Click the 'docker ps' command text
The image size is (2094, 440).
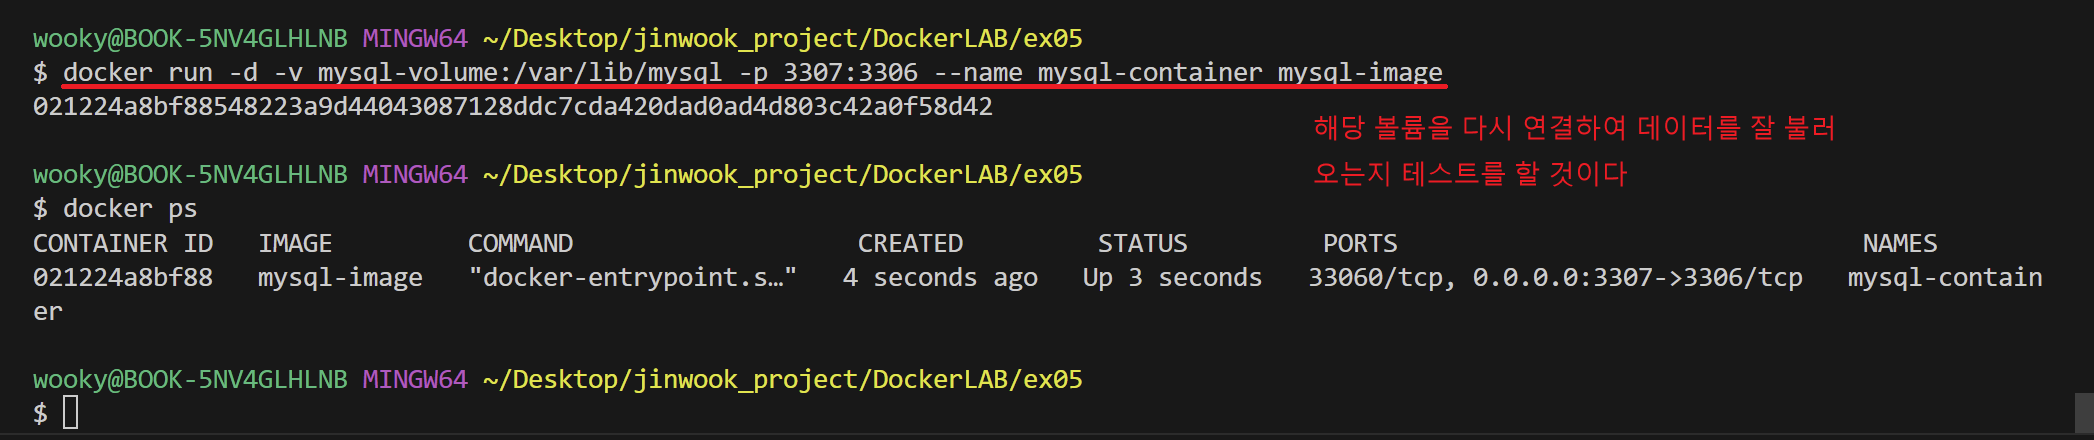[x=130, y=208]
